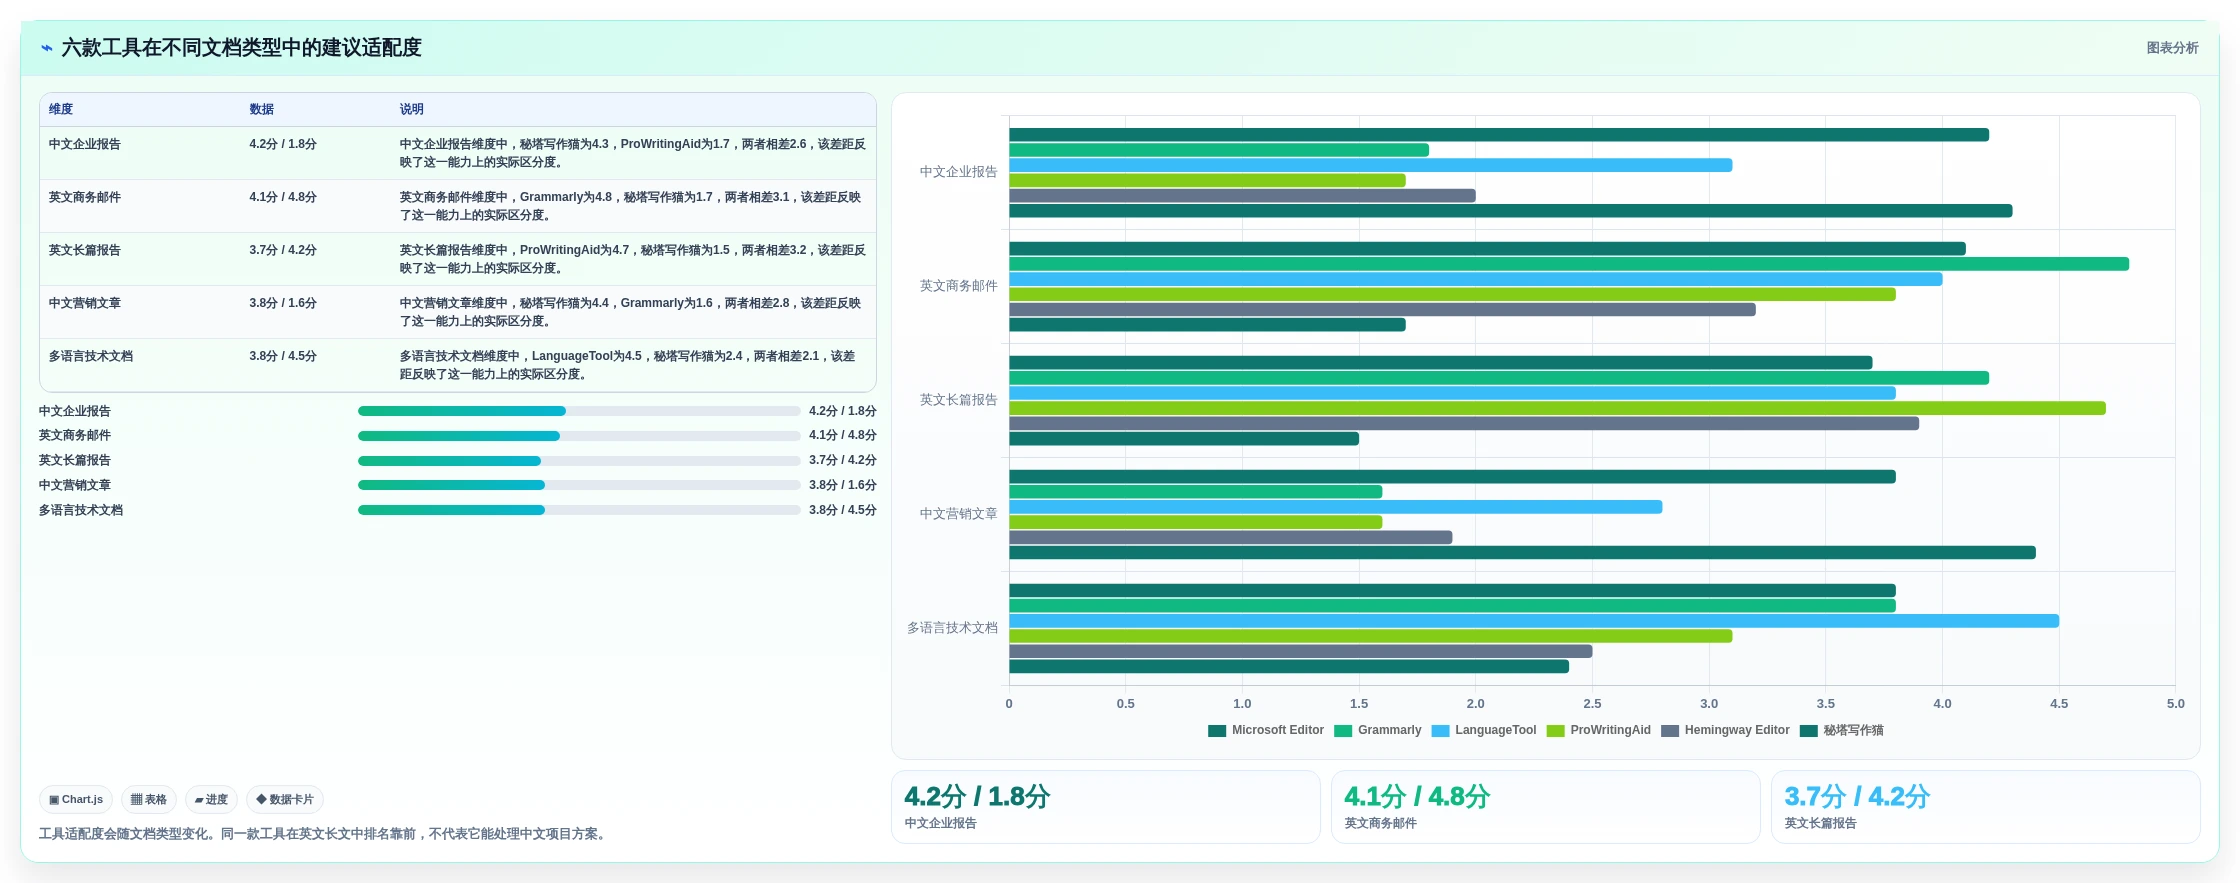Click the 英文商务邮件 progress bar track
The width and height of the screenshot is (2240, 883).
point(579,436)
